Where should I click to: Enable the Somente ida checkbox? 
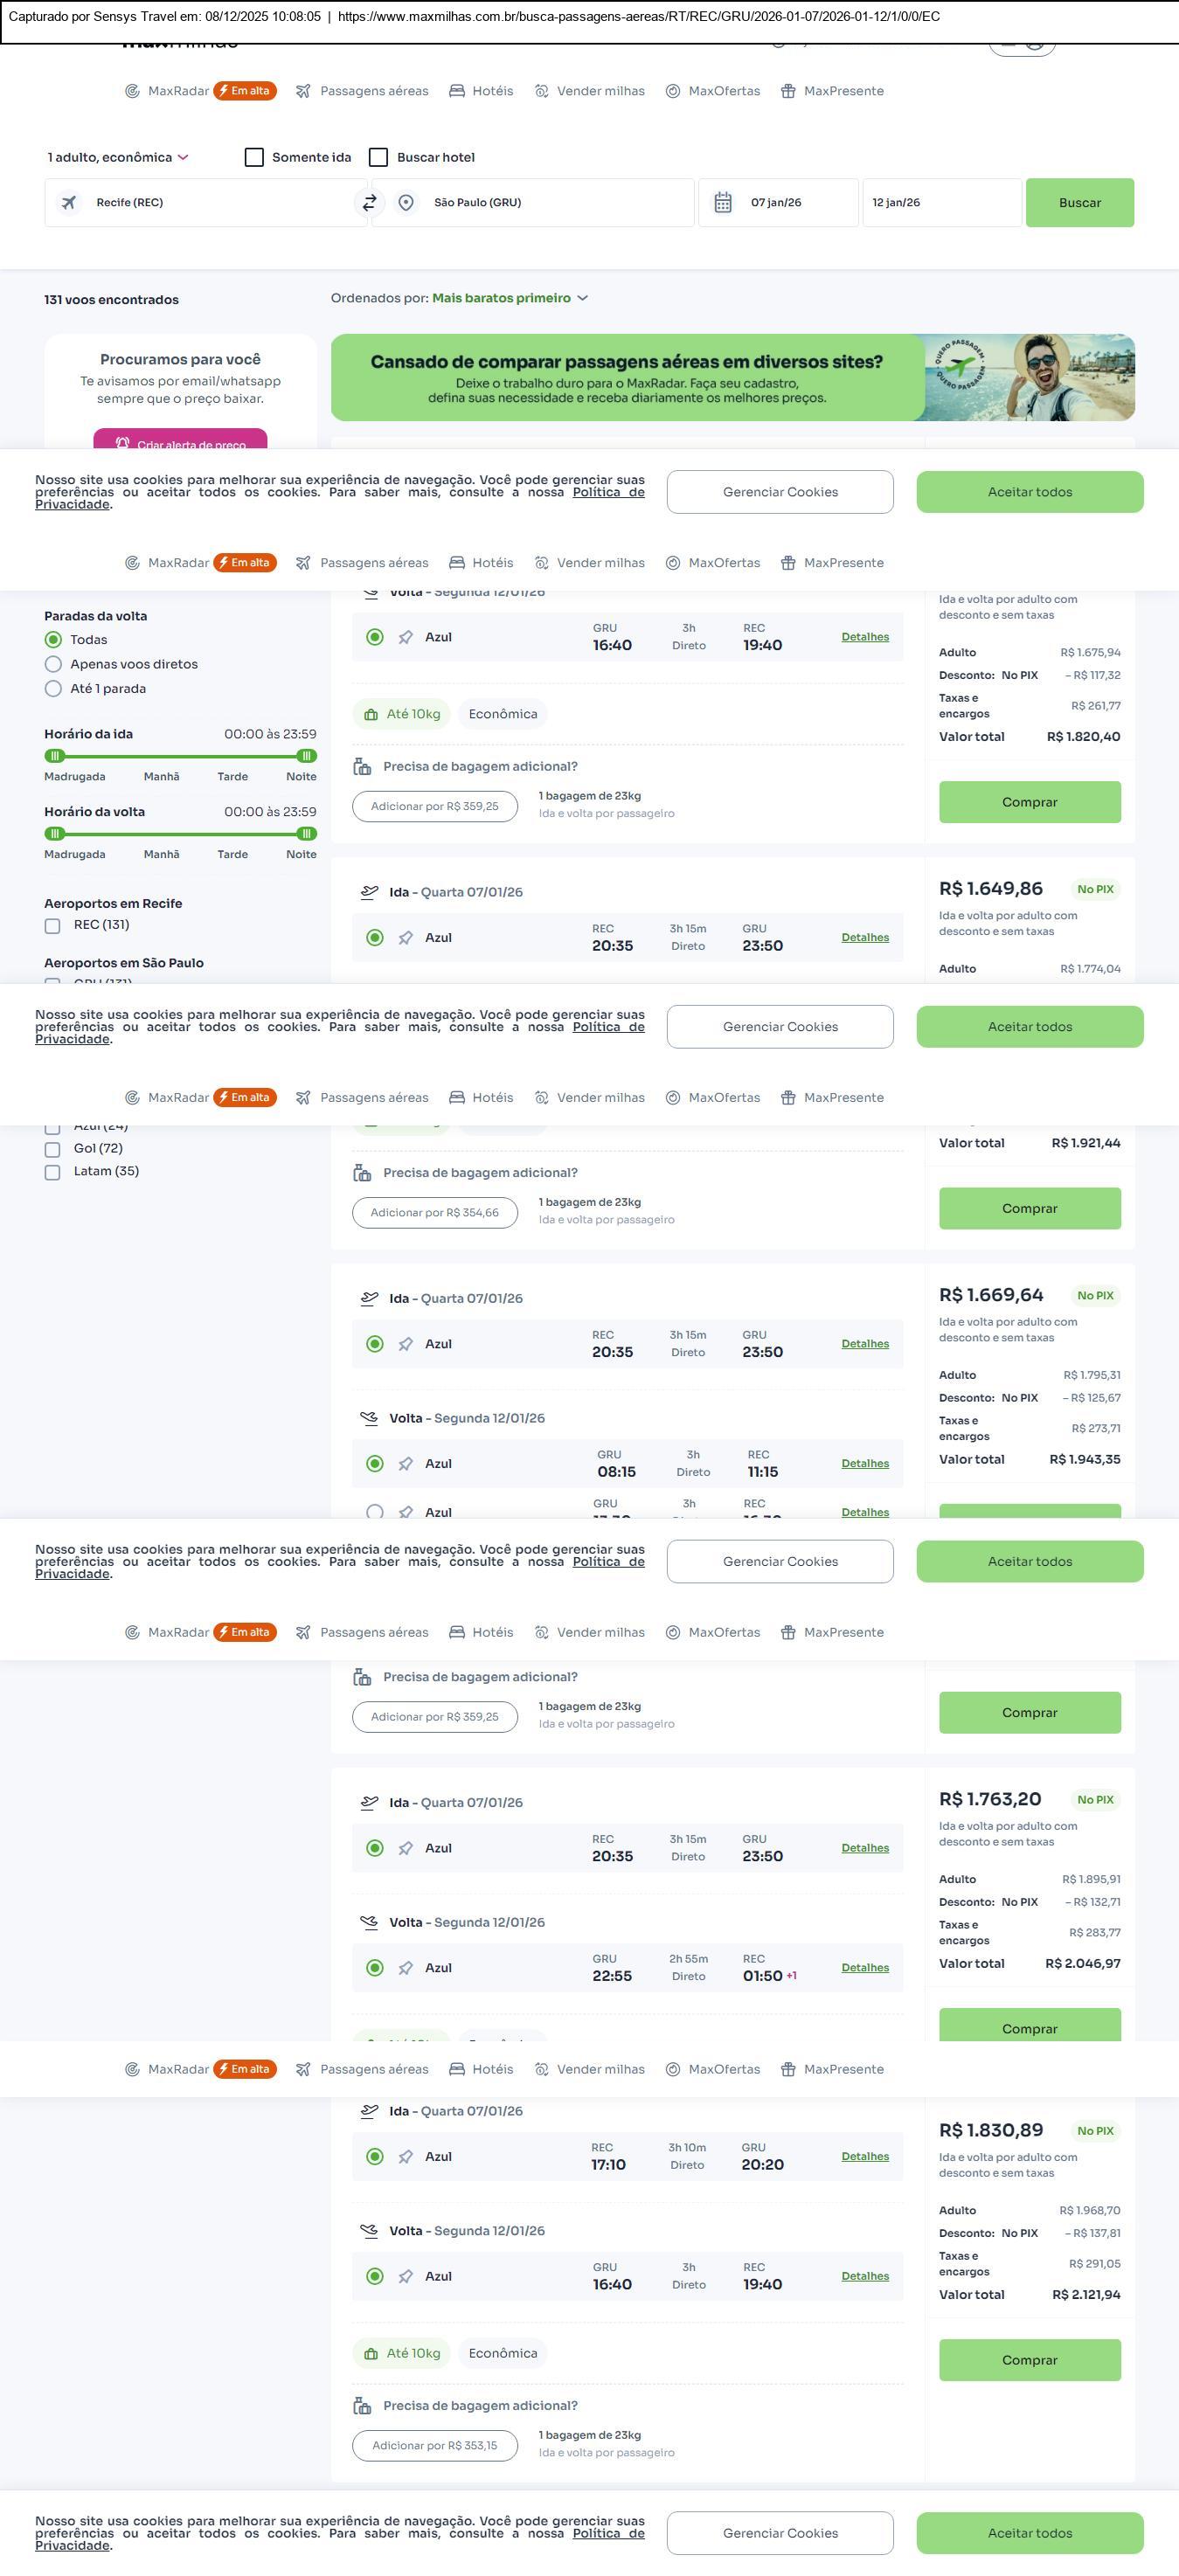[255, 157]
